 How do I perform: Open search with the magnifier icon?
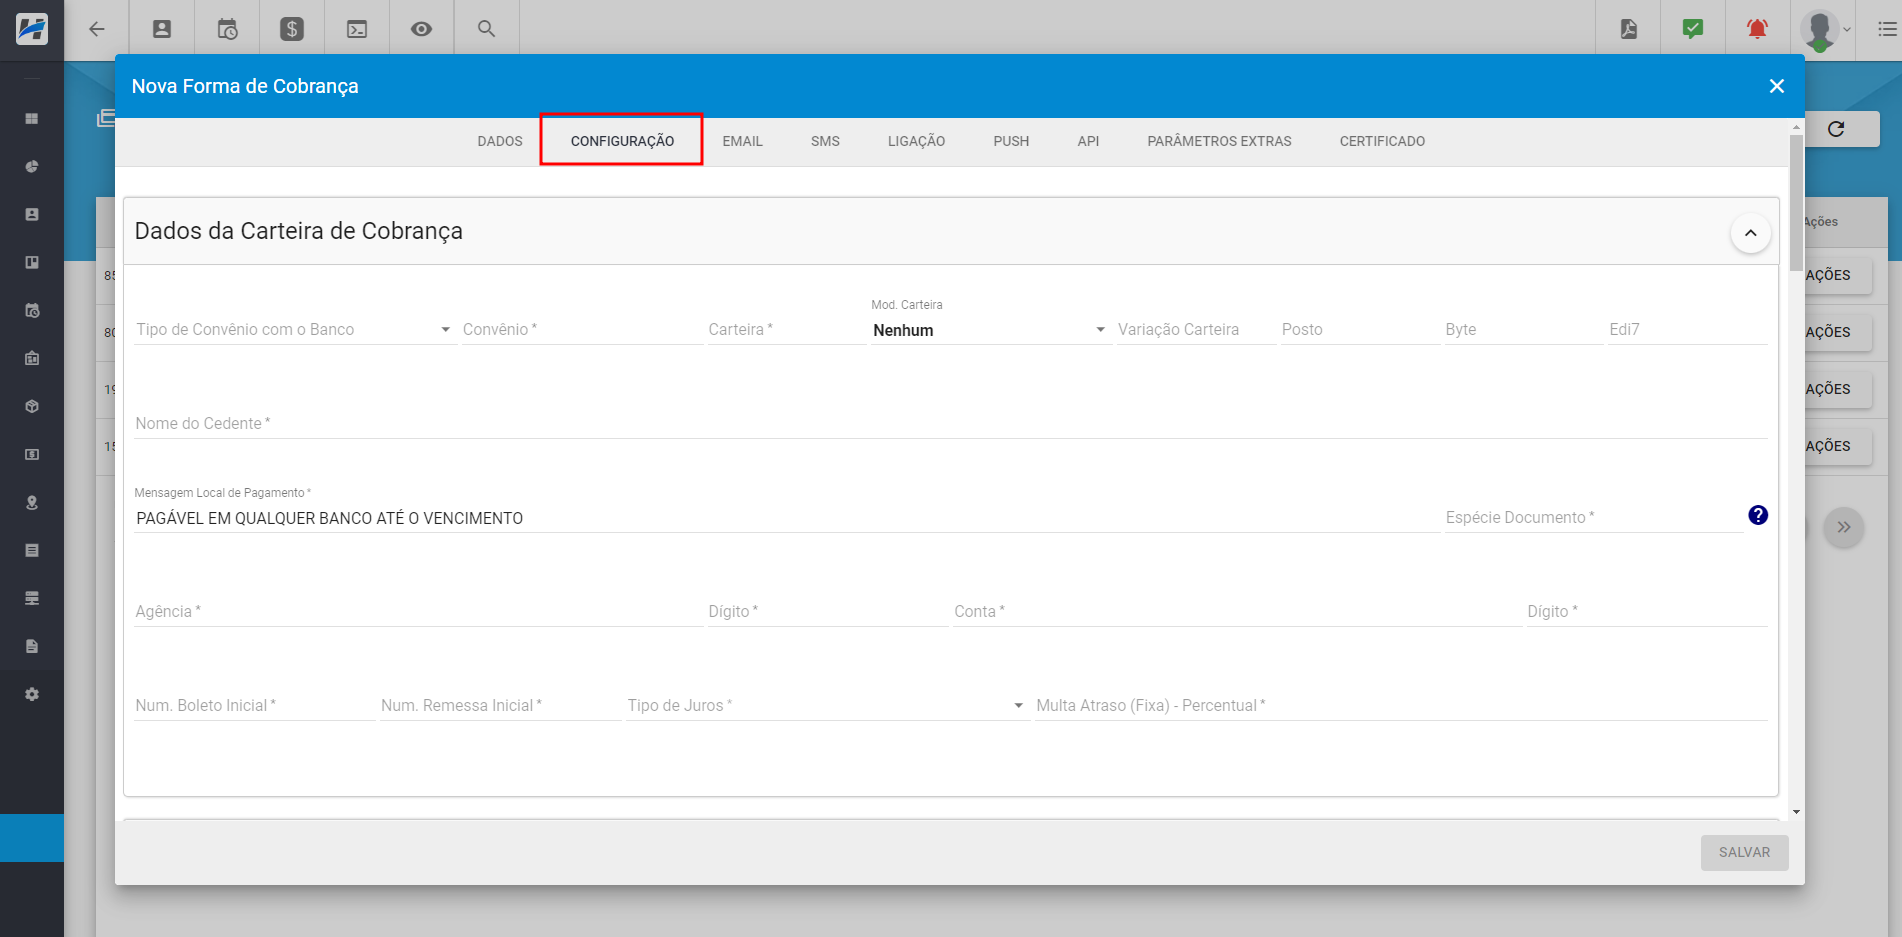487,29
